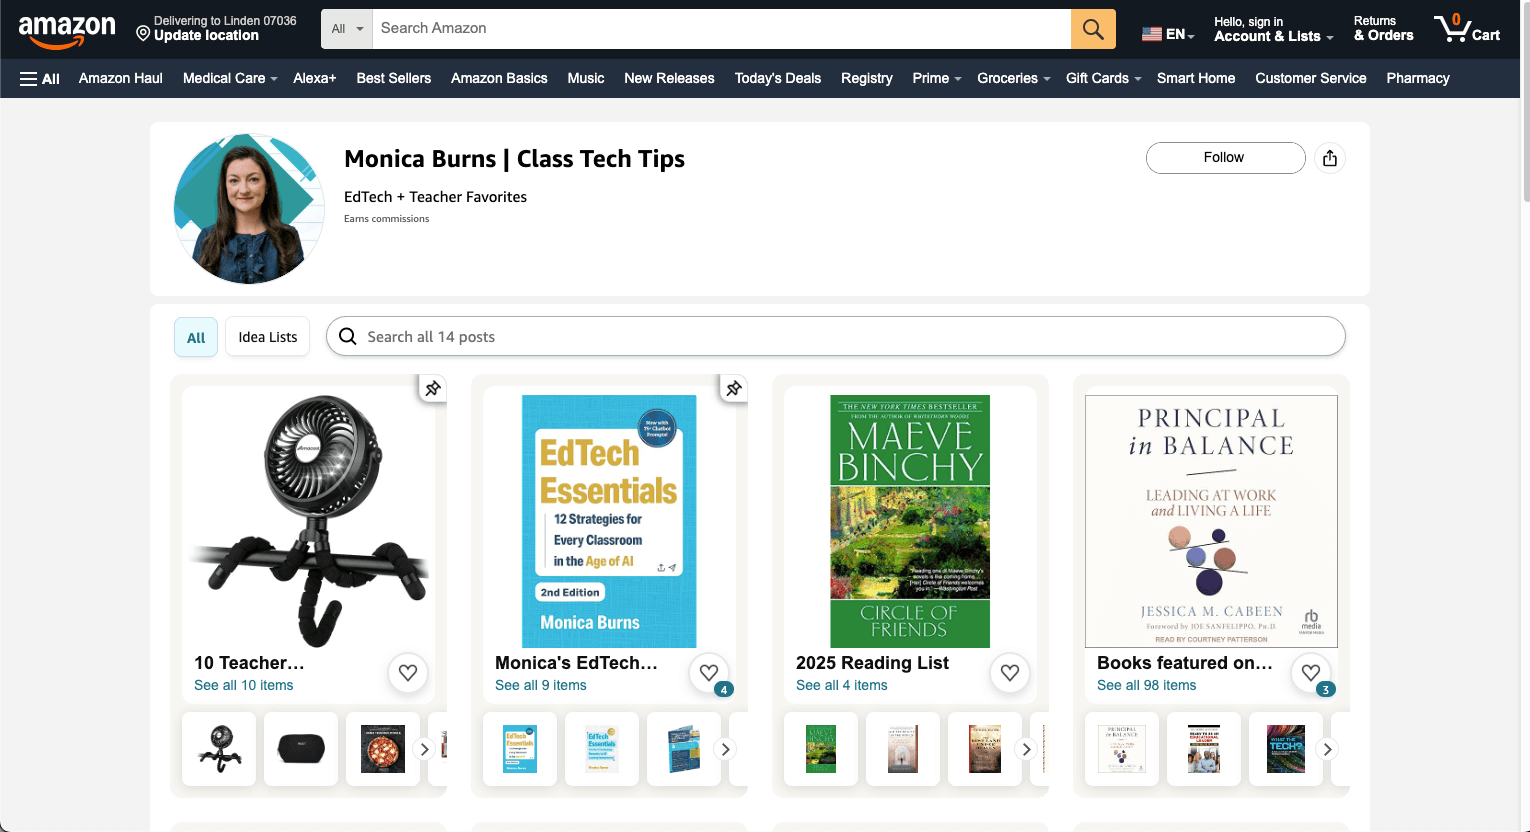Viewport: 1530px width, 832px height.
Task: Show next items in 2025 Reading List carousel
Action: point(1026,749)
